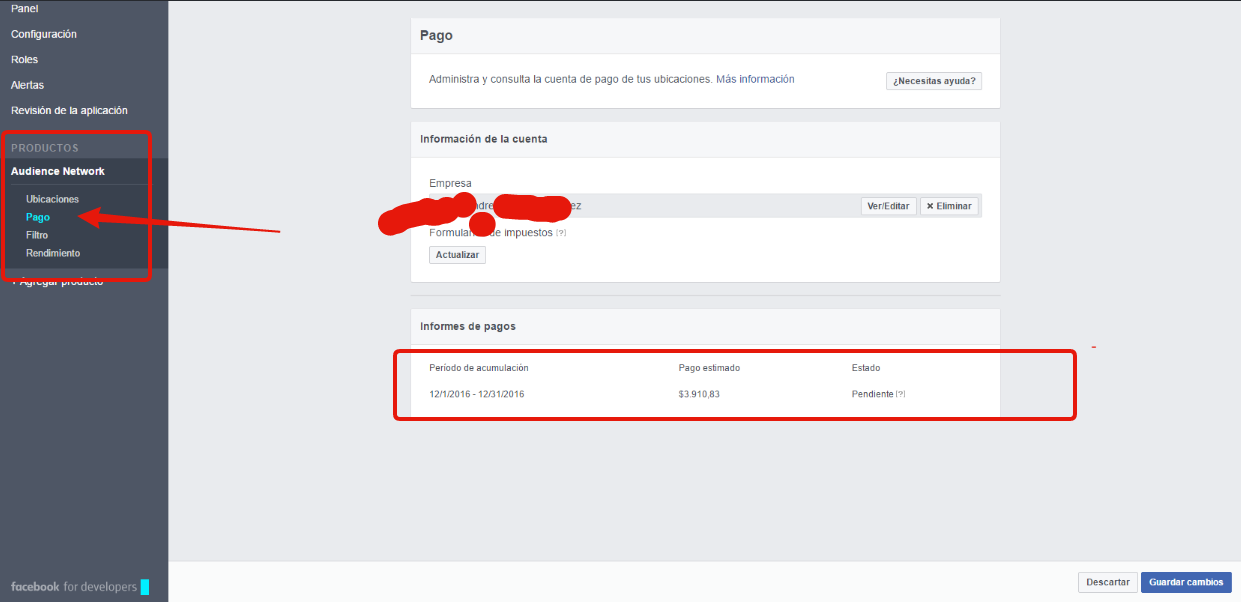Open Filtro under Audience Network
The width and height of the screenshot is (1241, 602).
pyautogui.click(x=37, y=235)
